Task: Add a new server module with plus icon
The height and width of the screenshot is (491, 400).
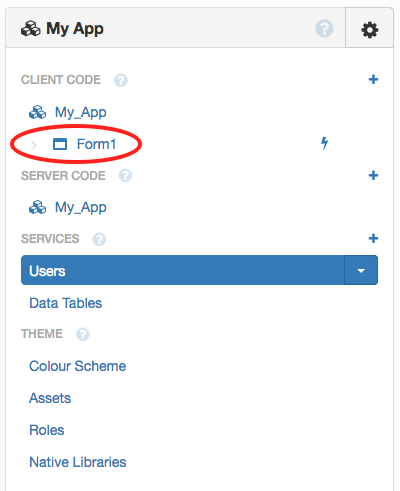Action: [373, 175]
